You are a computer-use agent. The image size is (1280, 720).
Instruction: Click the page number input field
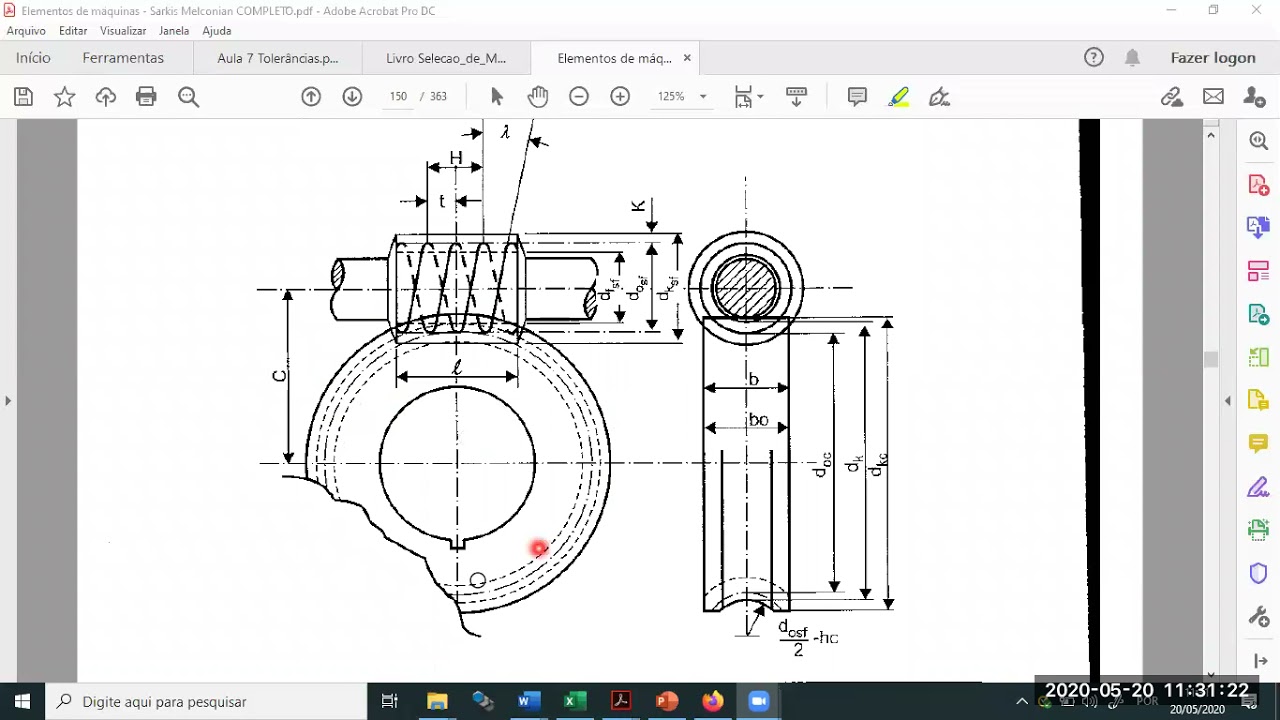398,97
